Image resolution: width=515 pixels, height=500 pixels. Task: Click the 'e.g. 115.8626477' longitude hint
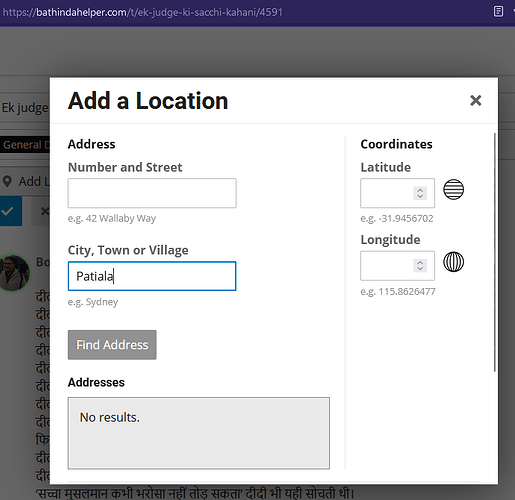398,291
